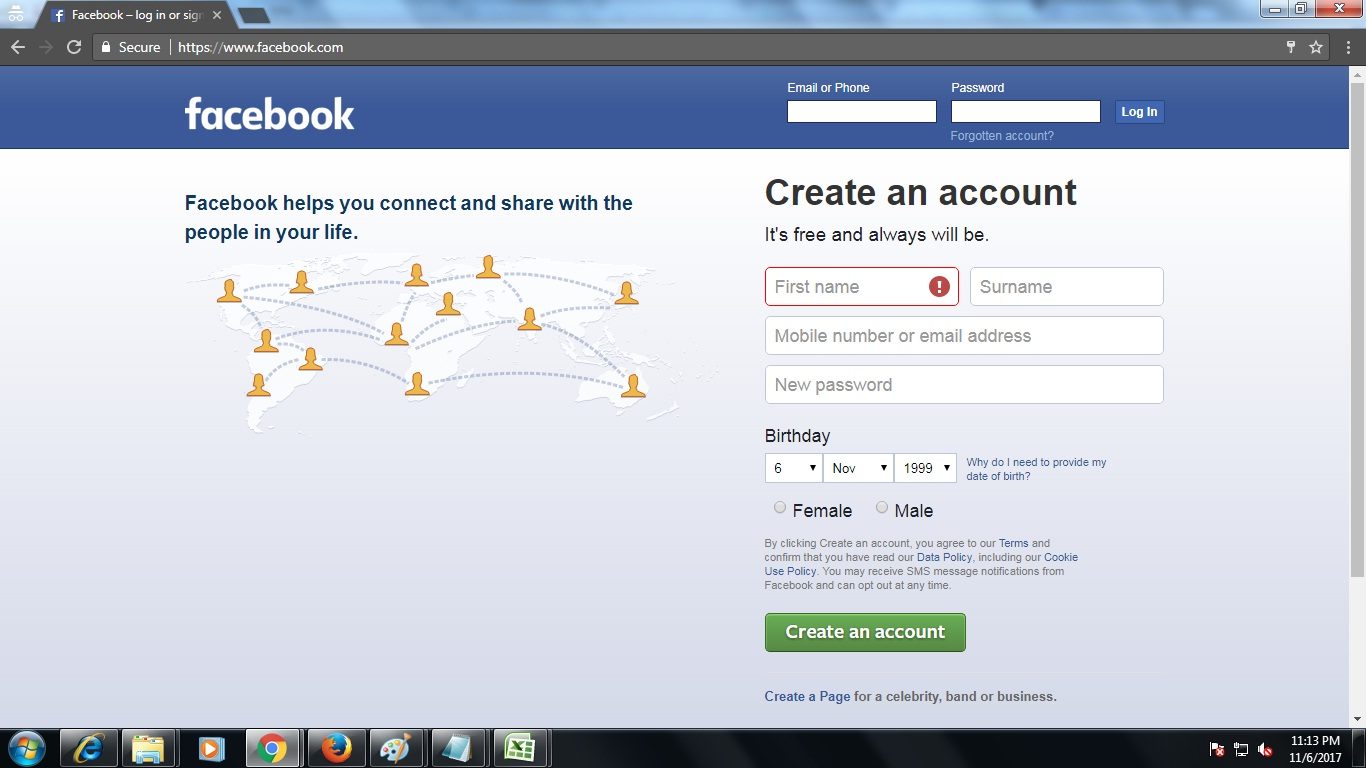Open the Windows Start menu
The height and width of the screenshot is (768, 1366).
26,748
